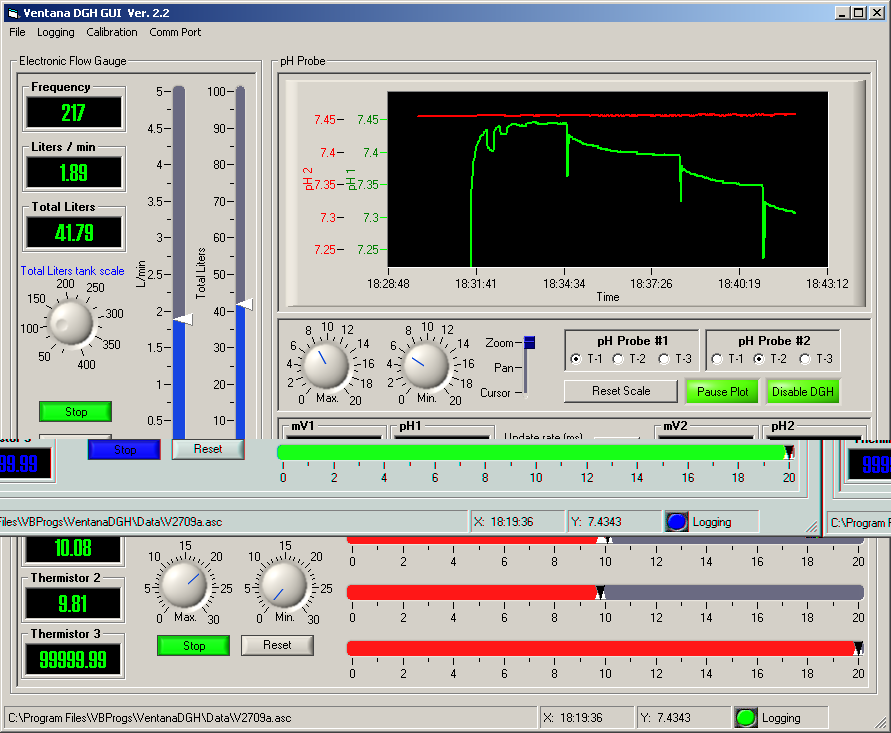Click the thermistor Max knob (0-30)
The width and height of the screenshot is (891, 733).
click(184, 585)
